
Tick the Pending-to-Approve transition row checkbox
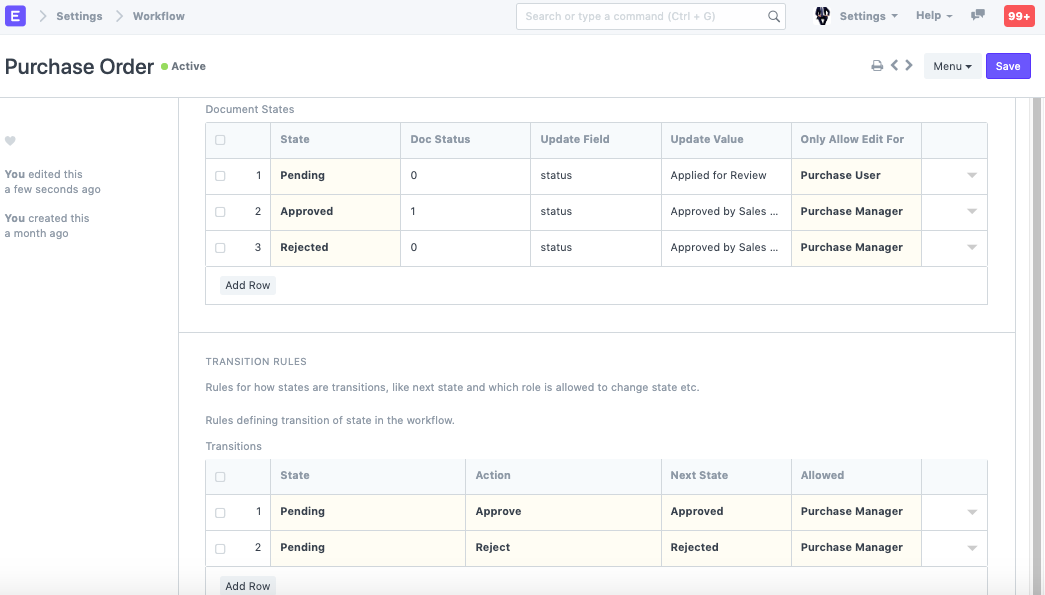(x=220, y=512)
